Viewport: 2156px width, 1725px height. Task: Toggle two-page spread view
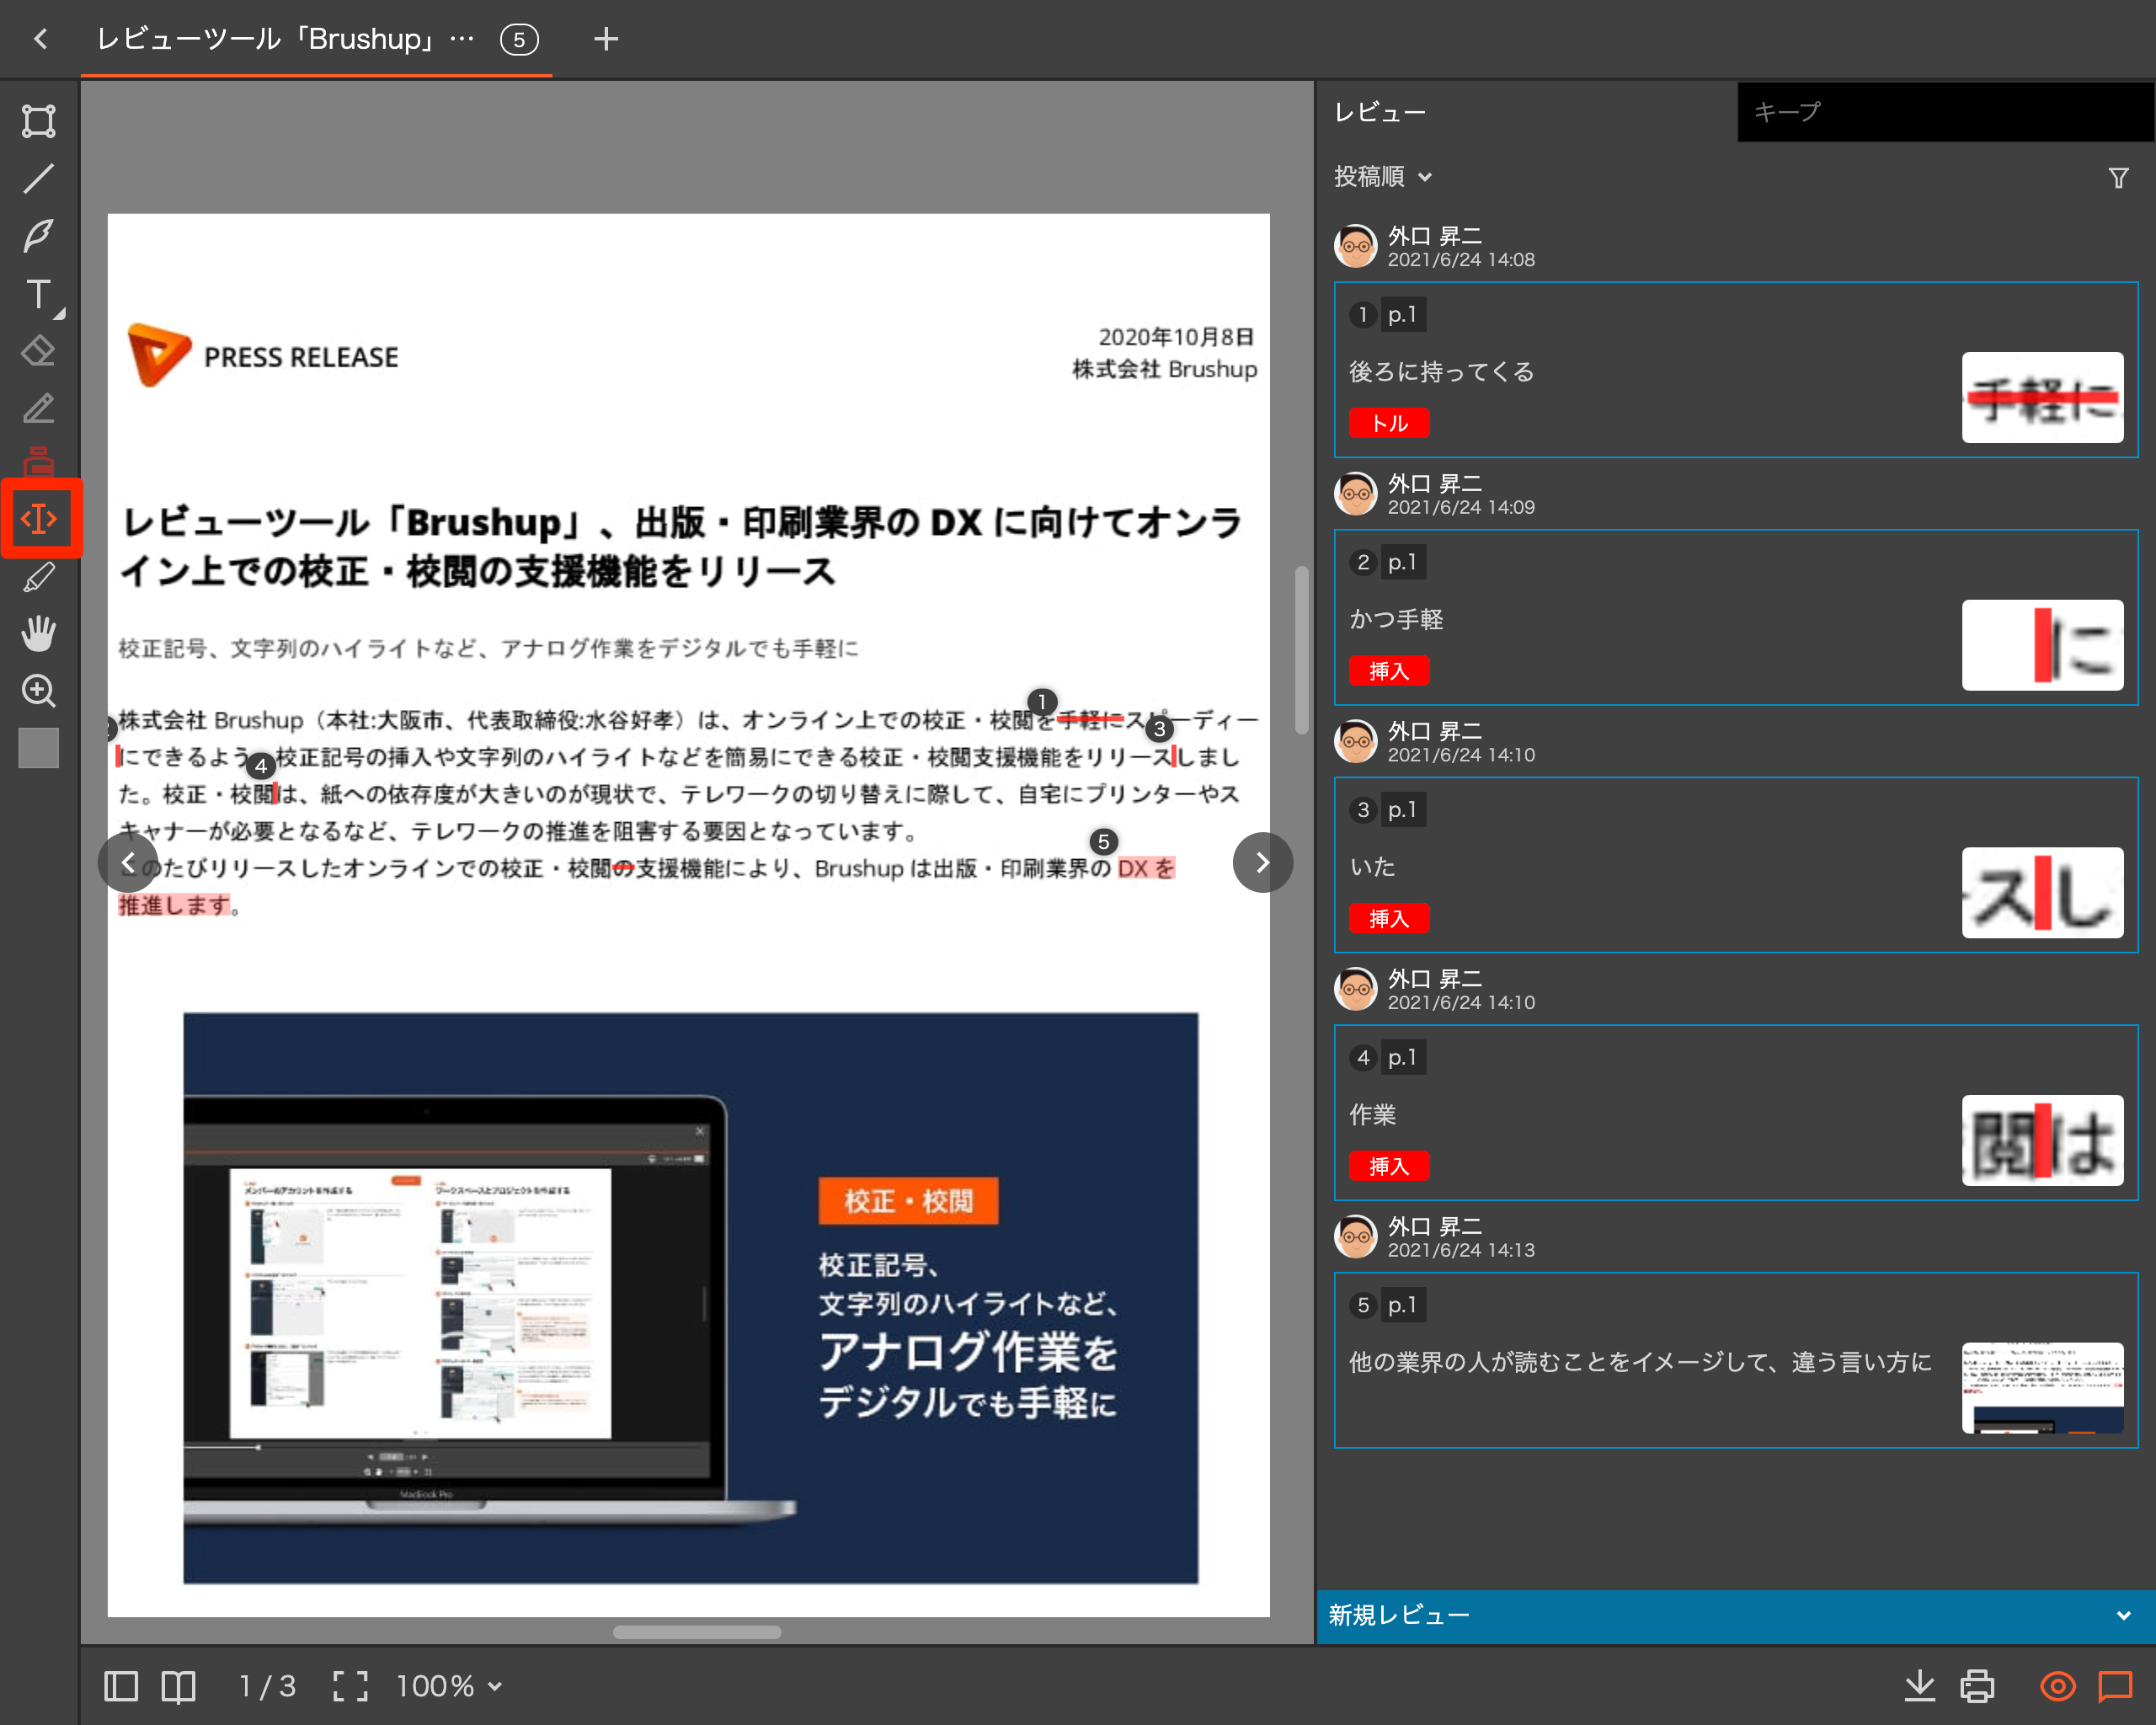click(179, 1687)
